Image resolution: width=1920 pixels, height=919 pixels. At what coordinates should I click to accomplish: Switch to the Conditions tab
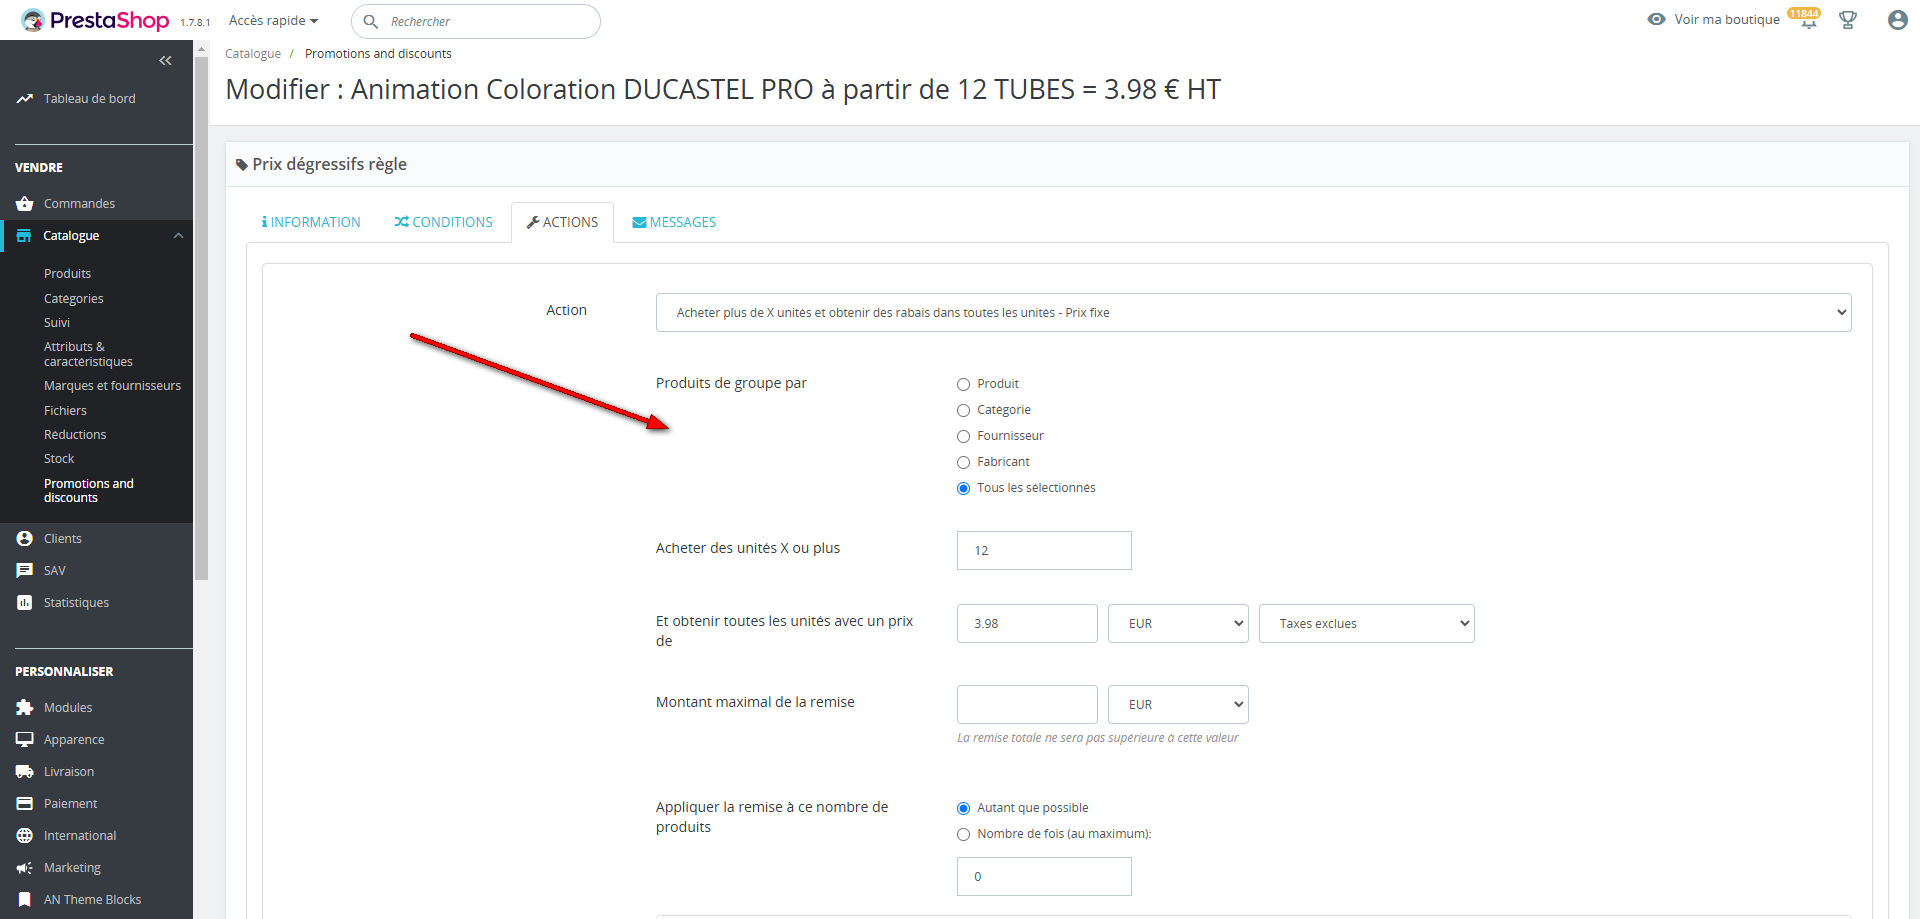(443, 222)
